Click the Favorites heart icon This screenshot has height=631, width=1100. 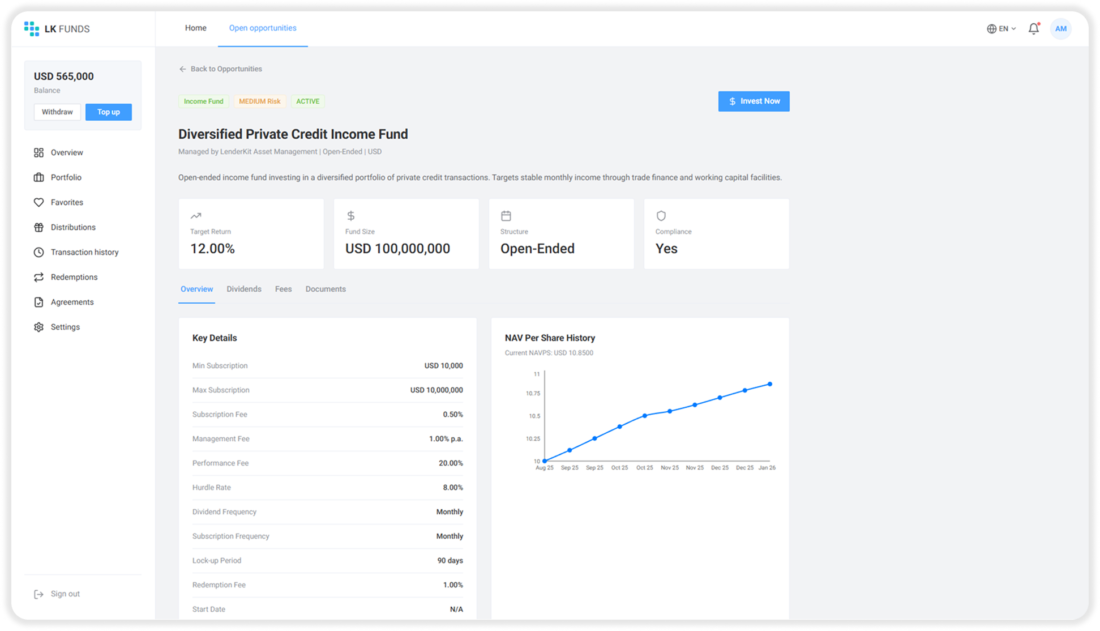tap(39, 202)
